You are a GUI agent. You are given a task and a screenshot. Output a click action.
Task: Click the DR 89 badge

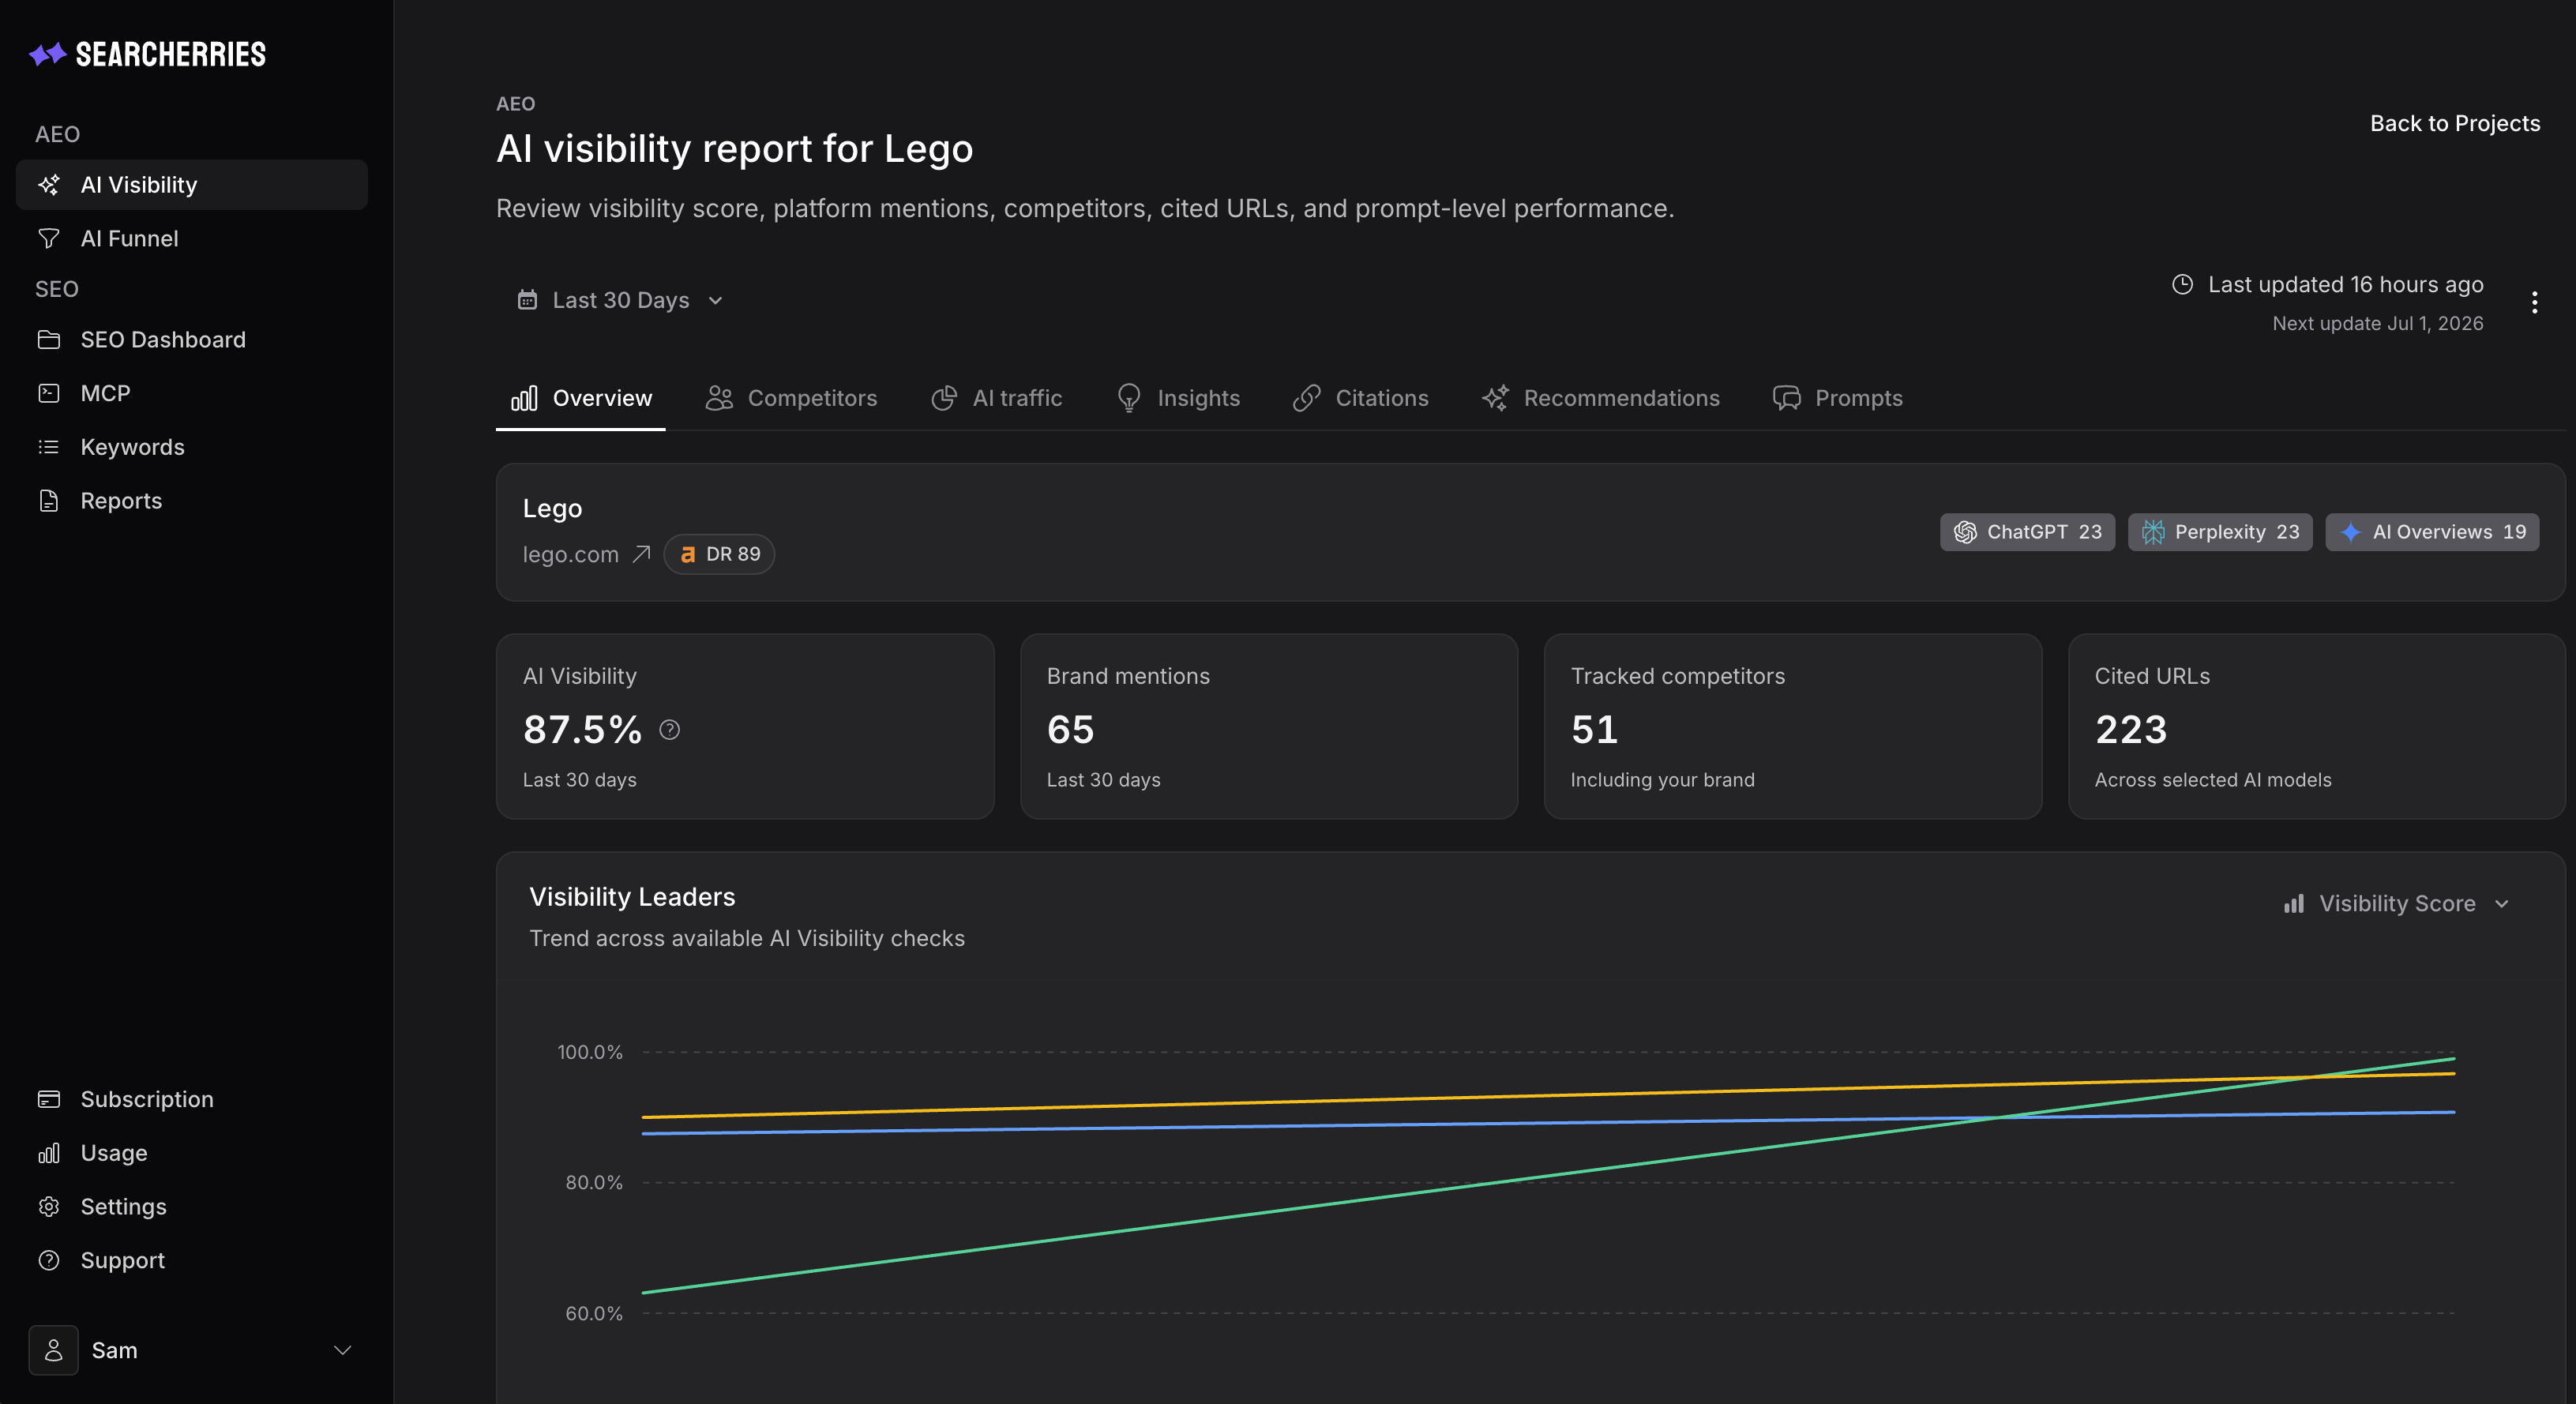719,555
